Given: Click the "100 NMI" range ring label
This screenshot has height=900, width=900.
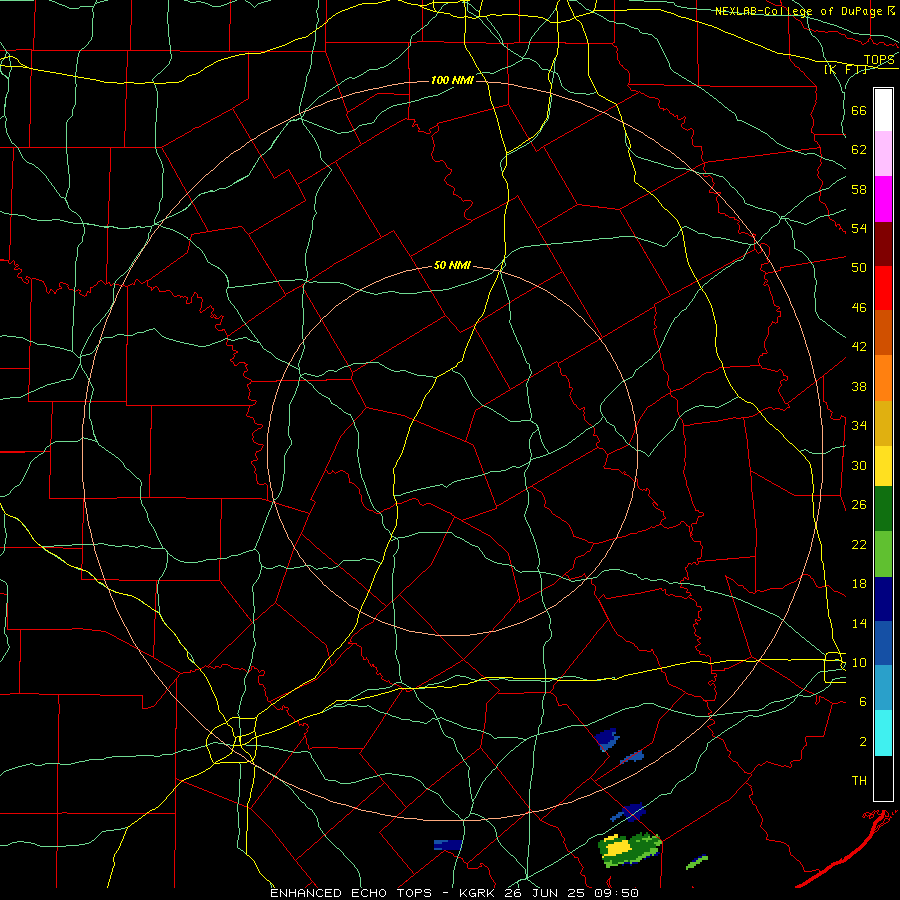Looking at the screenshot, I should [x=452, y=80].
